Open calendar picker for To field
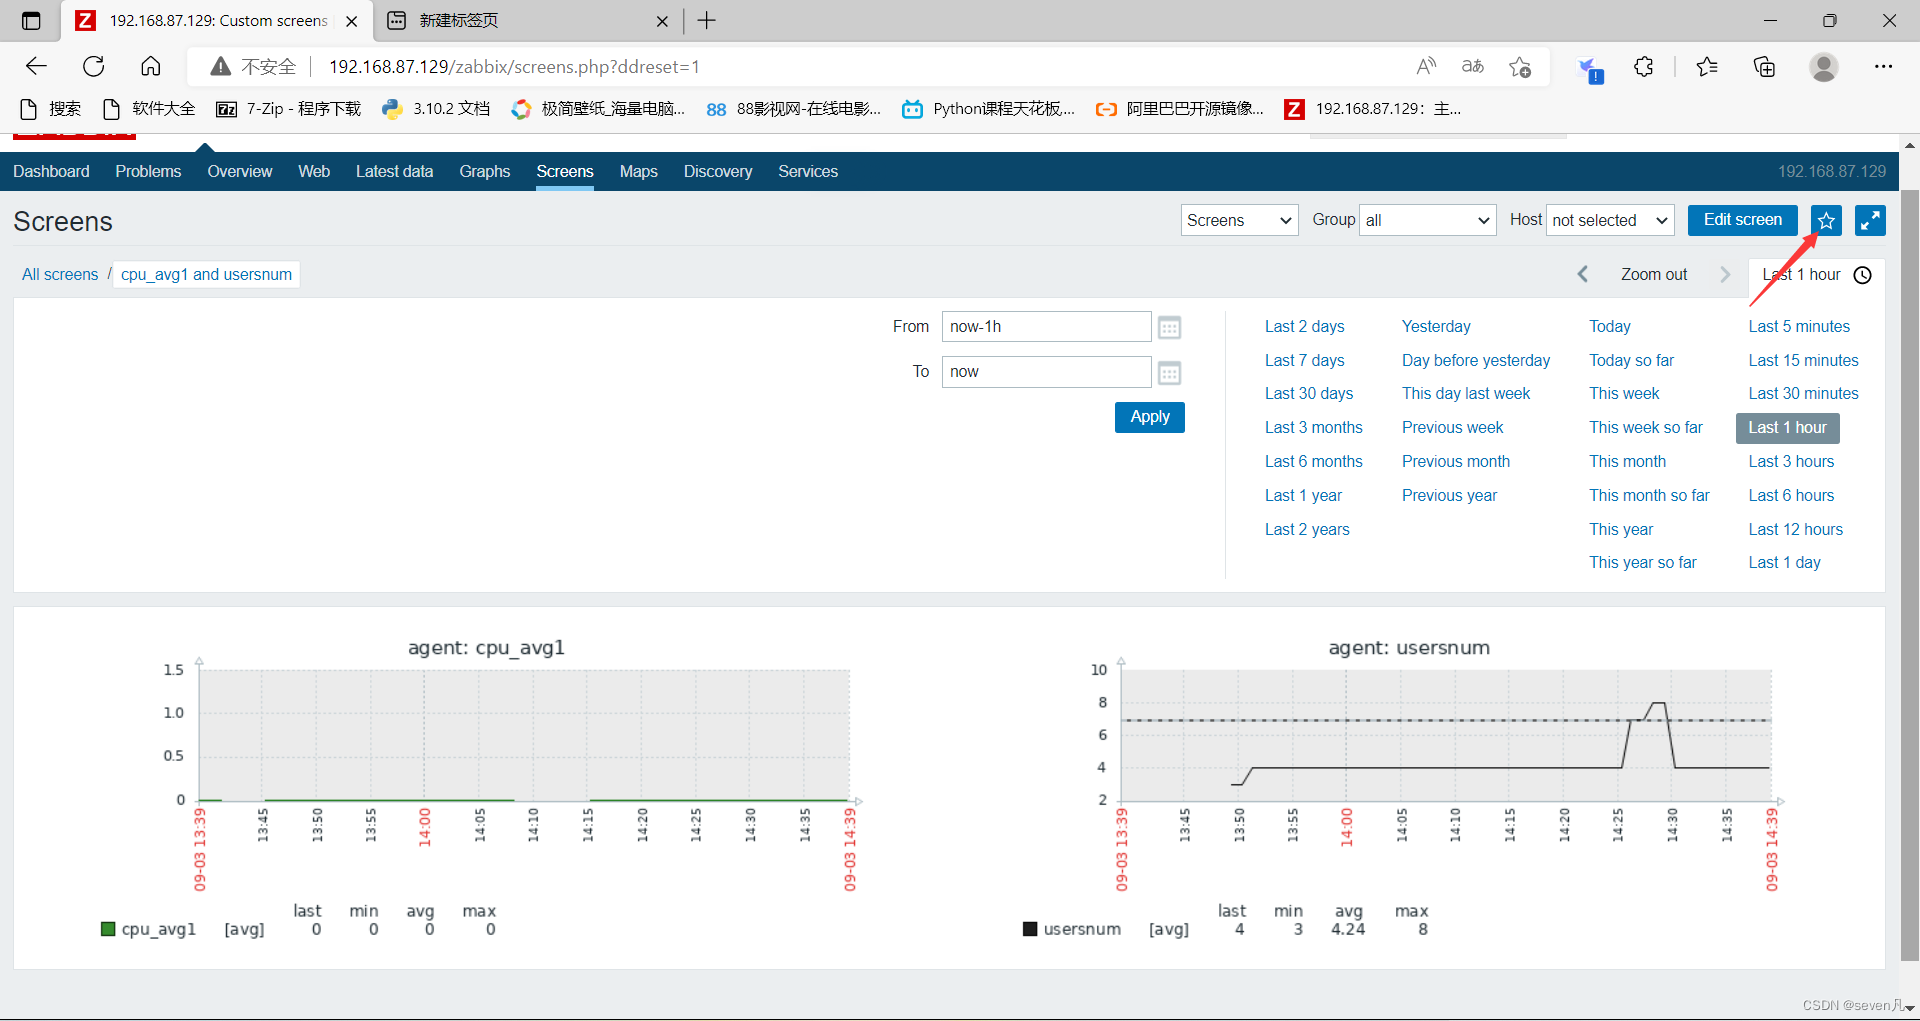Image resolution: width=1920 pixels, height=1021 pixels. [1169, 373]
